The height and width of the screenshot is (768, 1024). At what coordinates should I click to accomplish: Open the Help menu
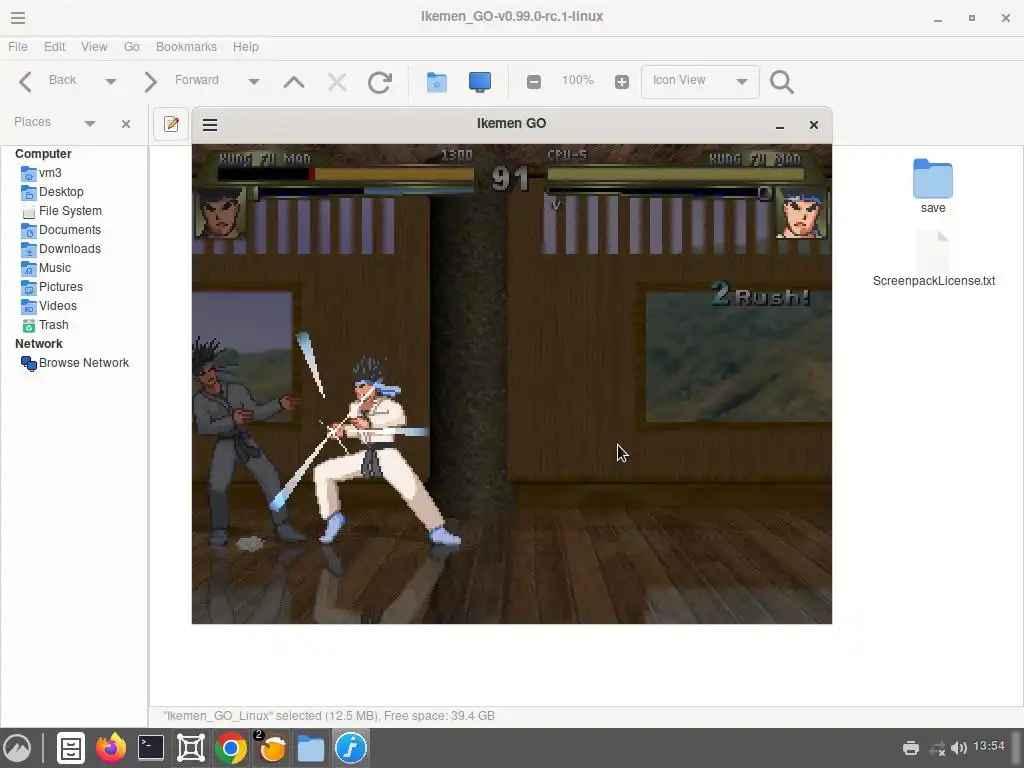click(x=246, y=47)
